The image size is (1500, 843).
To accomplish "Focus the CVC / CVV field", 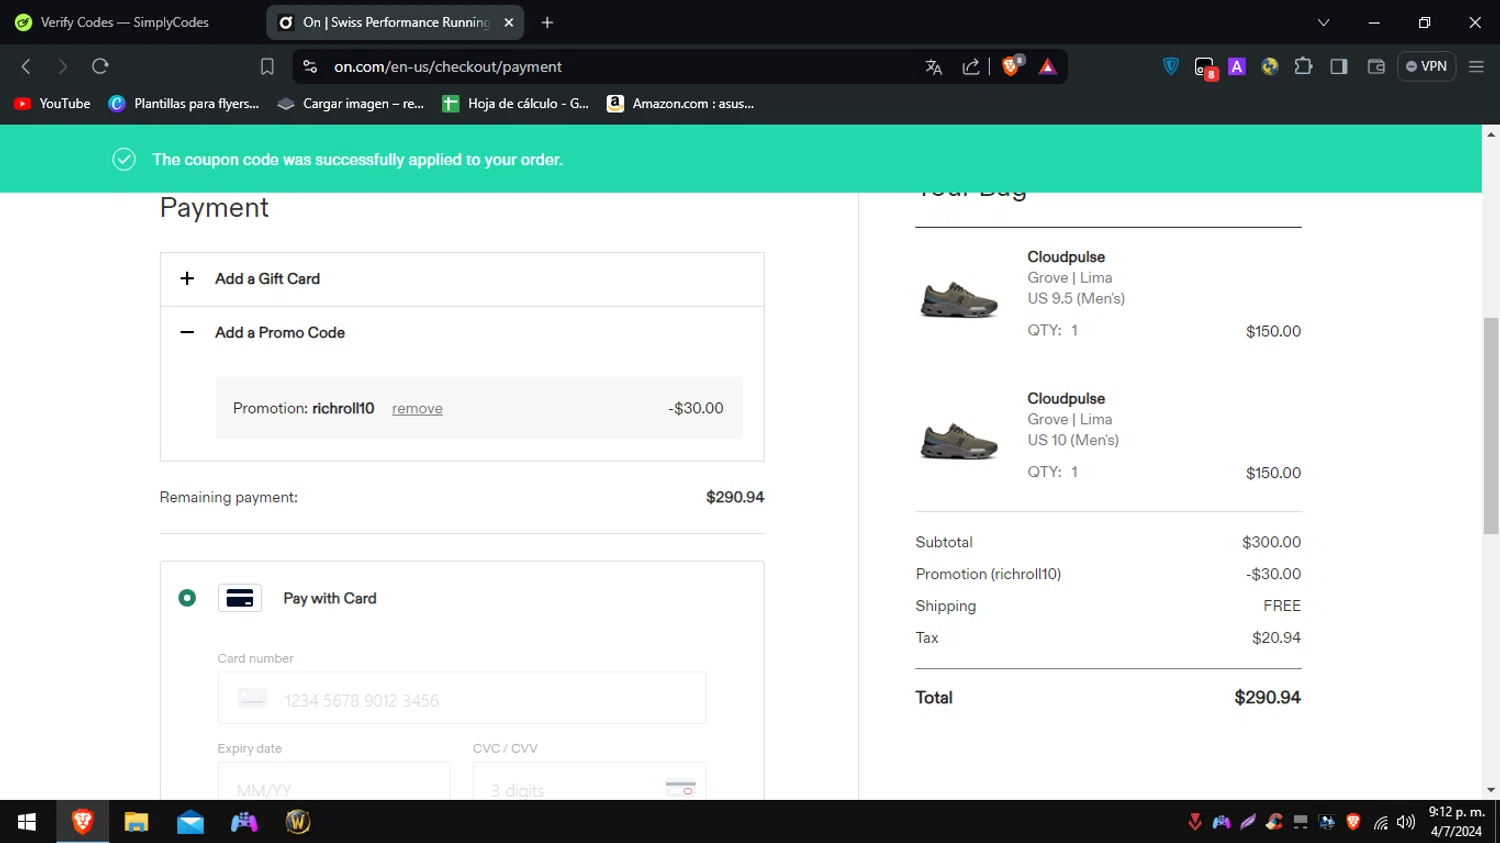I will tap(590, 782).
